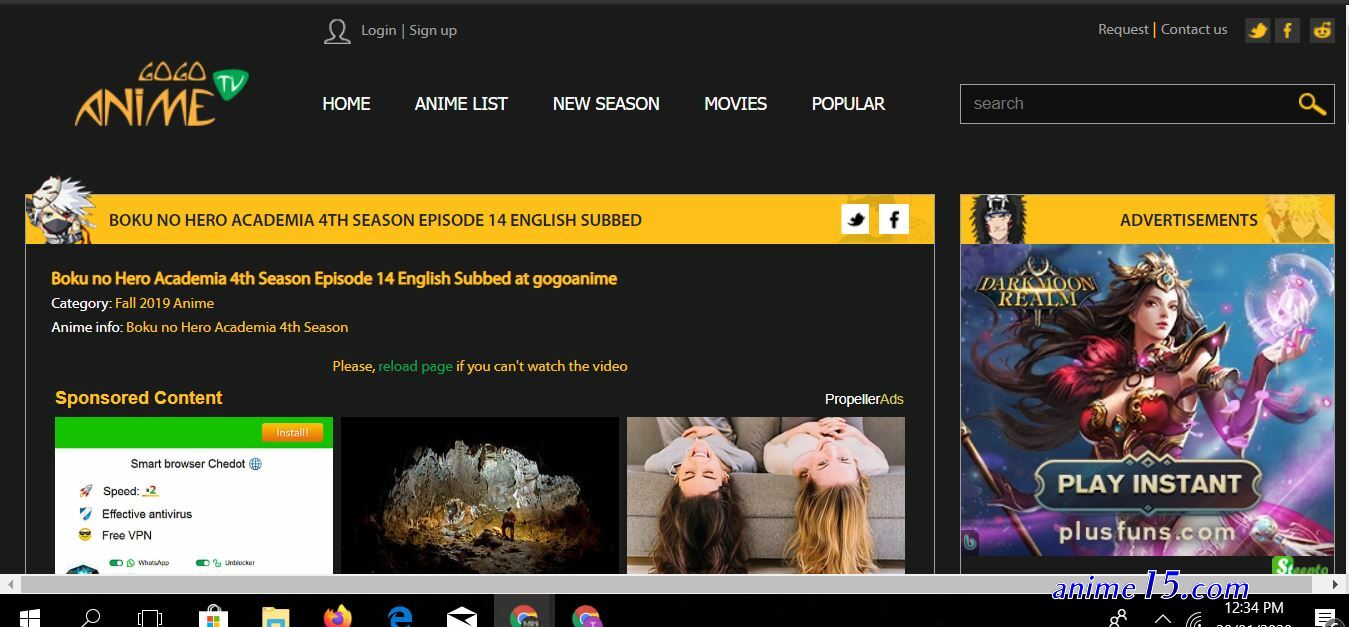Open the cave sponsored content thumbnail
Screen dimensions: 1349x627
pos(480,495)
